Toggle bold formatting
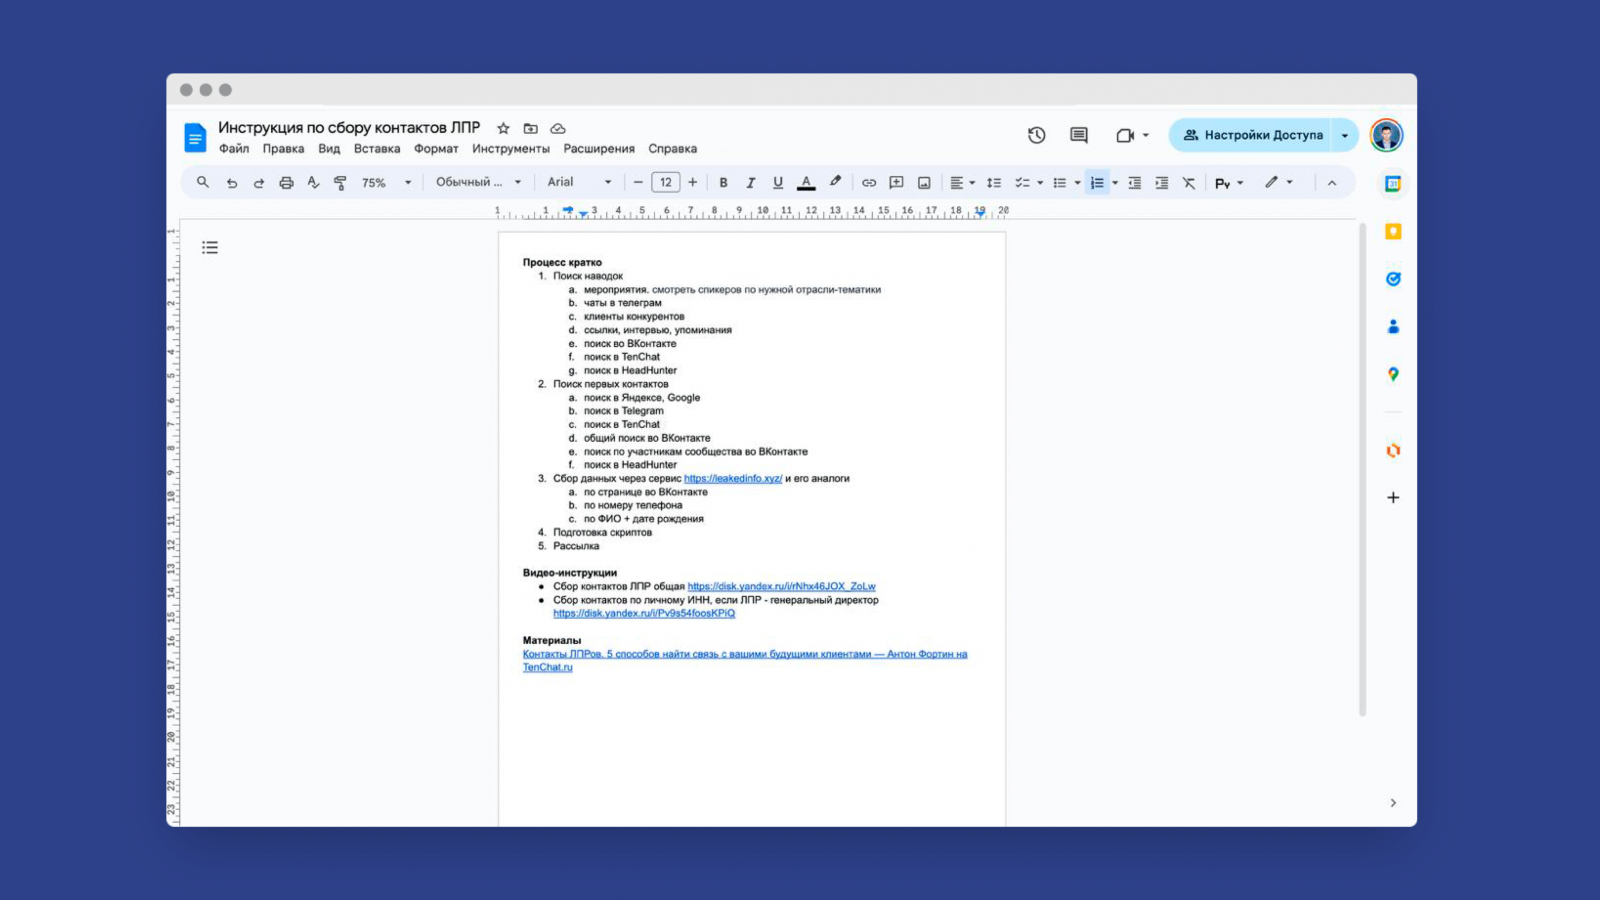Viewport: 1600px width, 900px height. [723, 183]
